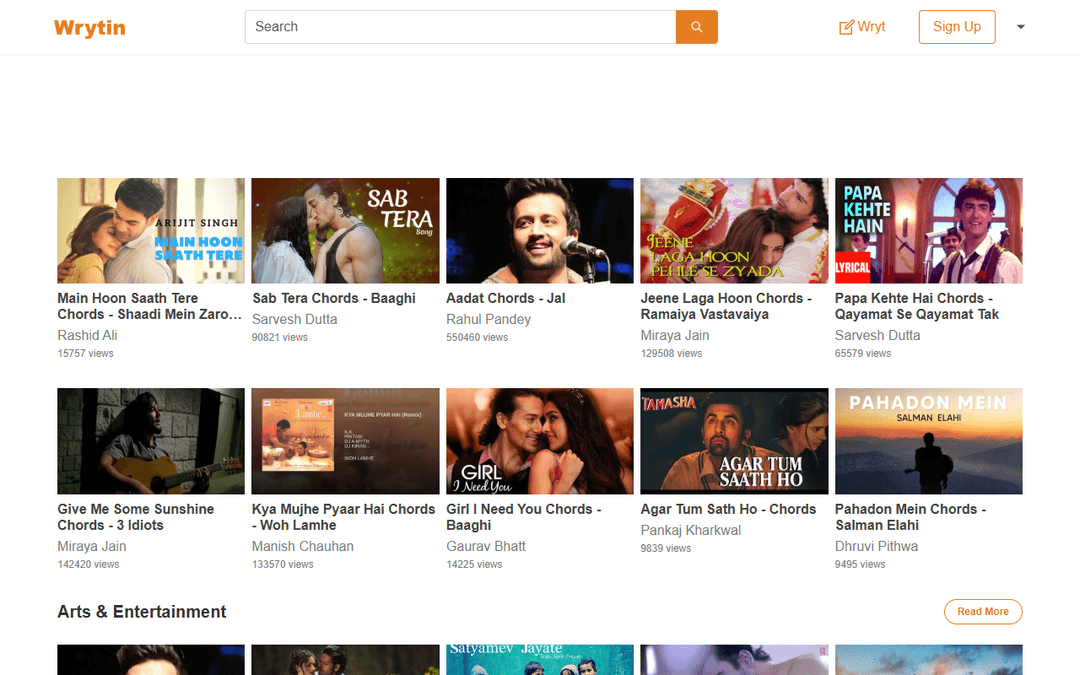Click the 129508 views text
The width and height of the screenshot is (1080, 675).
[x=672, y=353]
